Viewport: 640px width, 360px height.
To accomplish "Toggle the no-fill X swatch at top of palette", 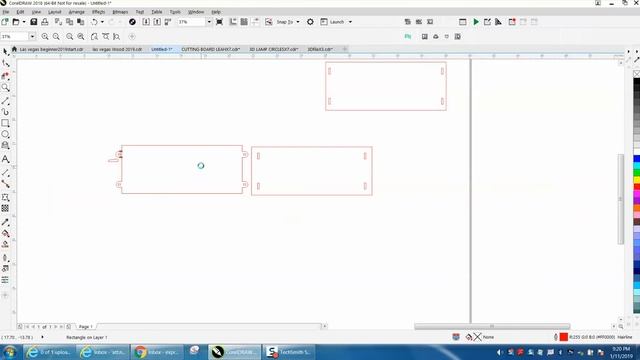I will [637, 73].
